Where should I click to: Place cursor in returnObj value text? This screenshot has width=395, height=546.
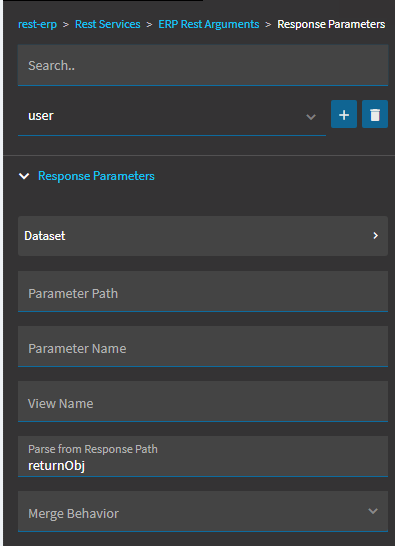(x=56, y=466)
